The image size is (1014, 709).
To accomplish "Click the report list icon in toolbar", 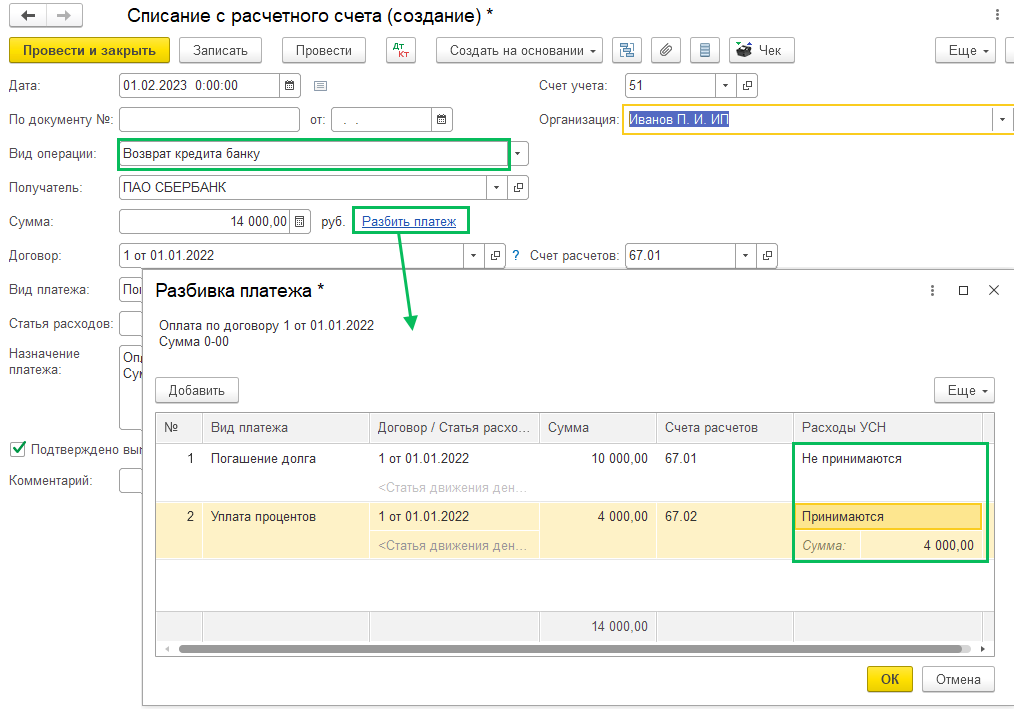I will [x=706, y=50].
